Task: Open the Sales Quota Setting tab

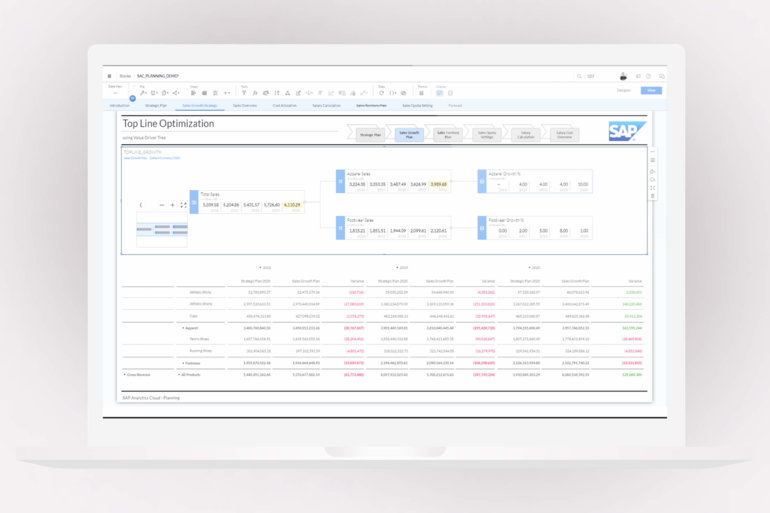Action: pyautogui.click(x=417, y=106)
